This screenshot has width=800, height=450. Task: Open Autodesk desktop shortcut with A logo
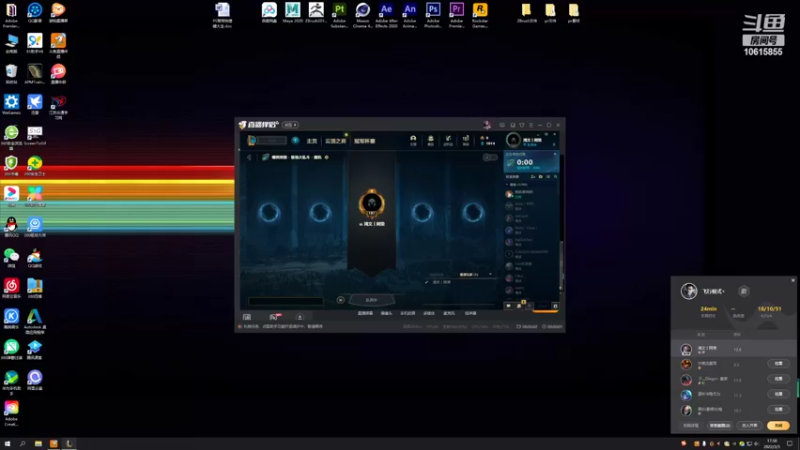[35, 320]
